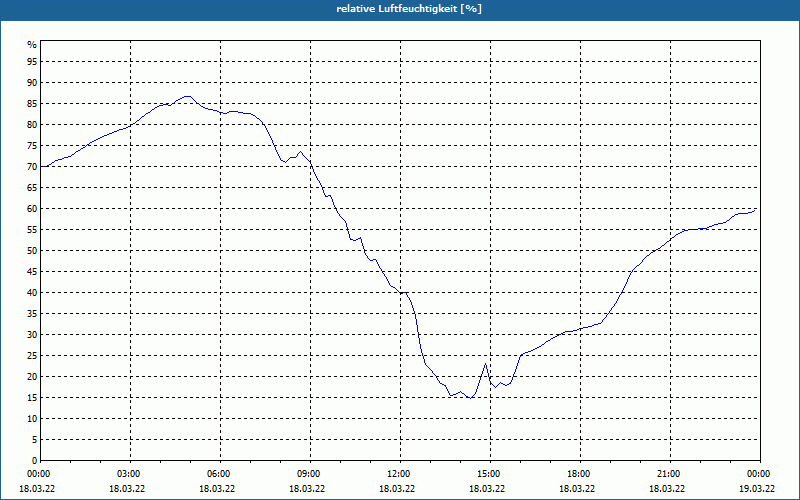Click the 60 humidity axis label
800x500 pixels.
[x=32, y=209]
